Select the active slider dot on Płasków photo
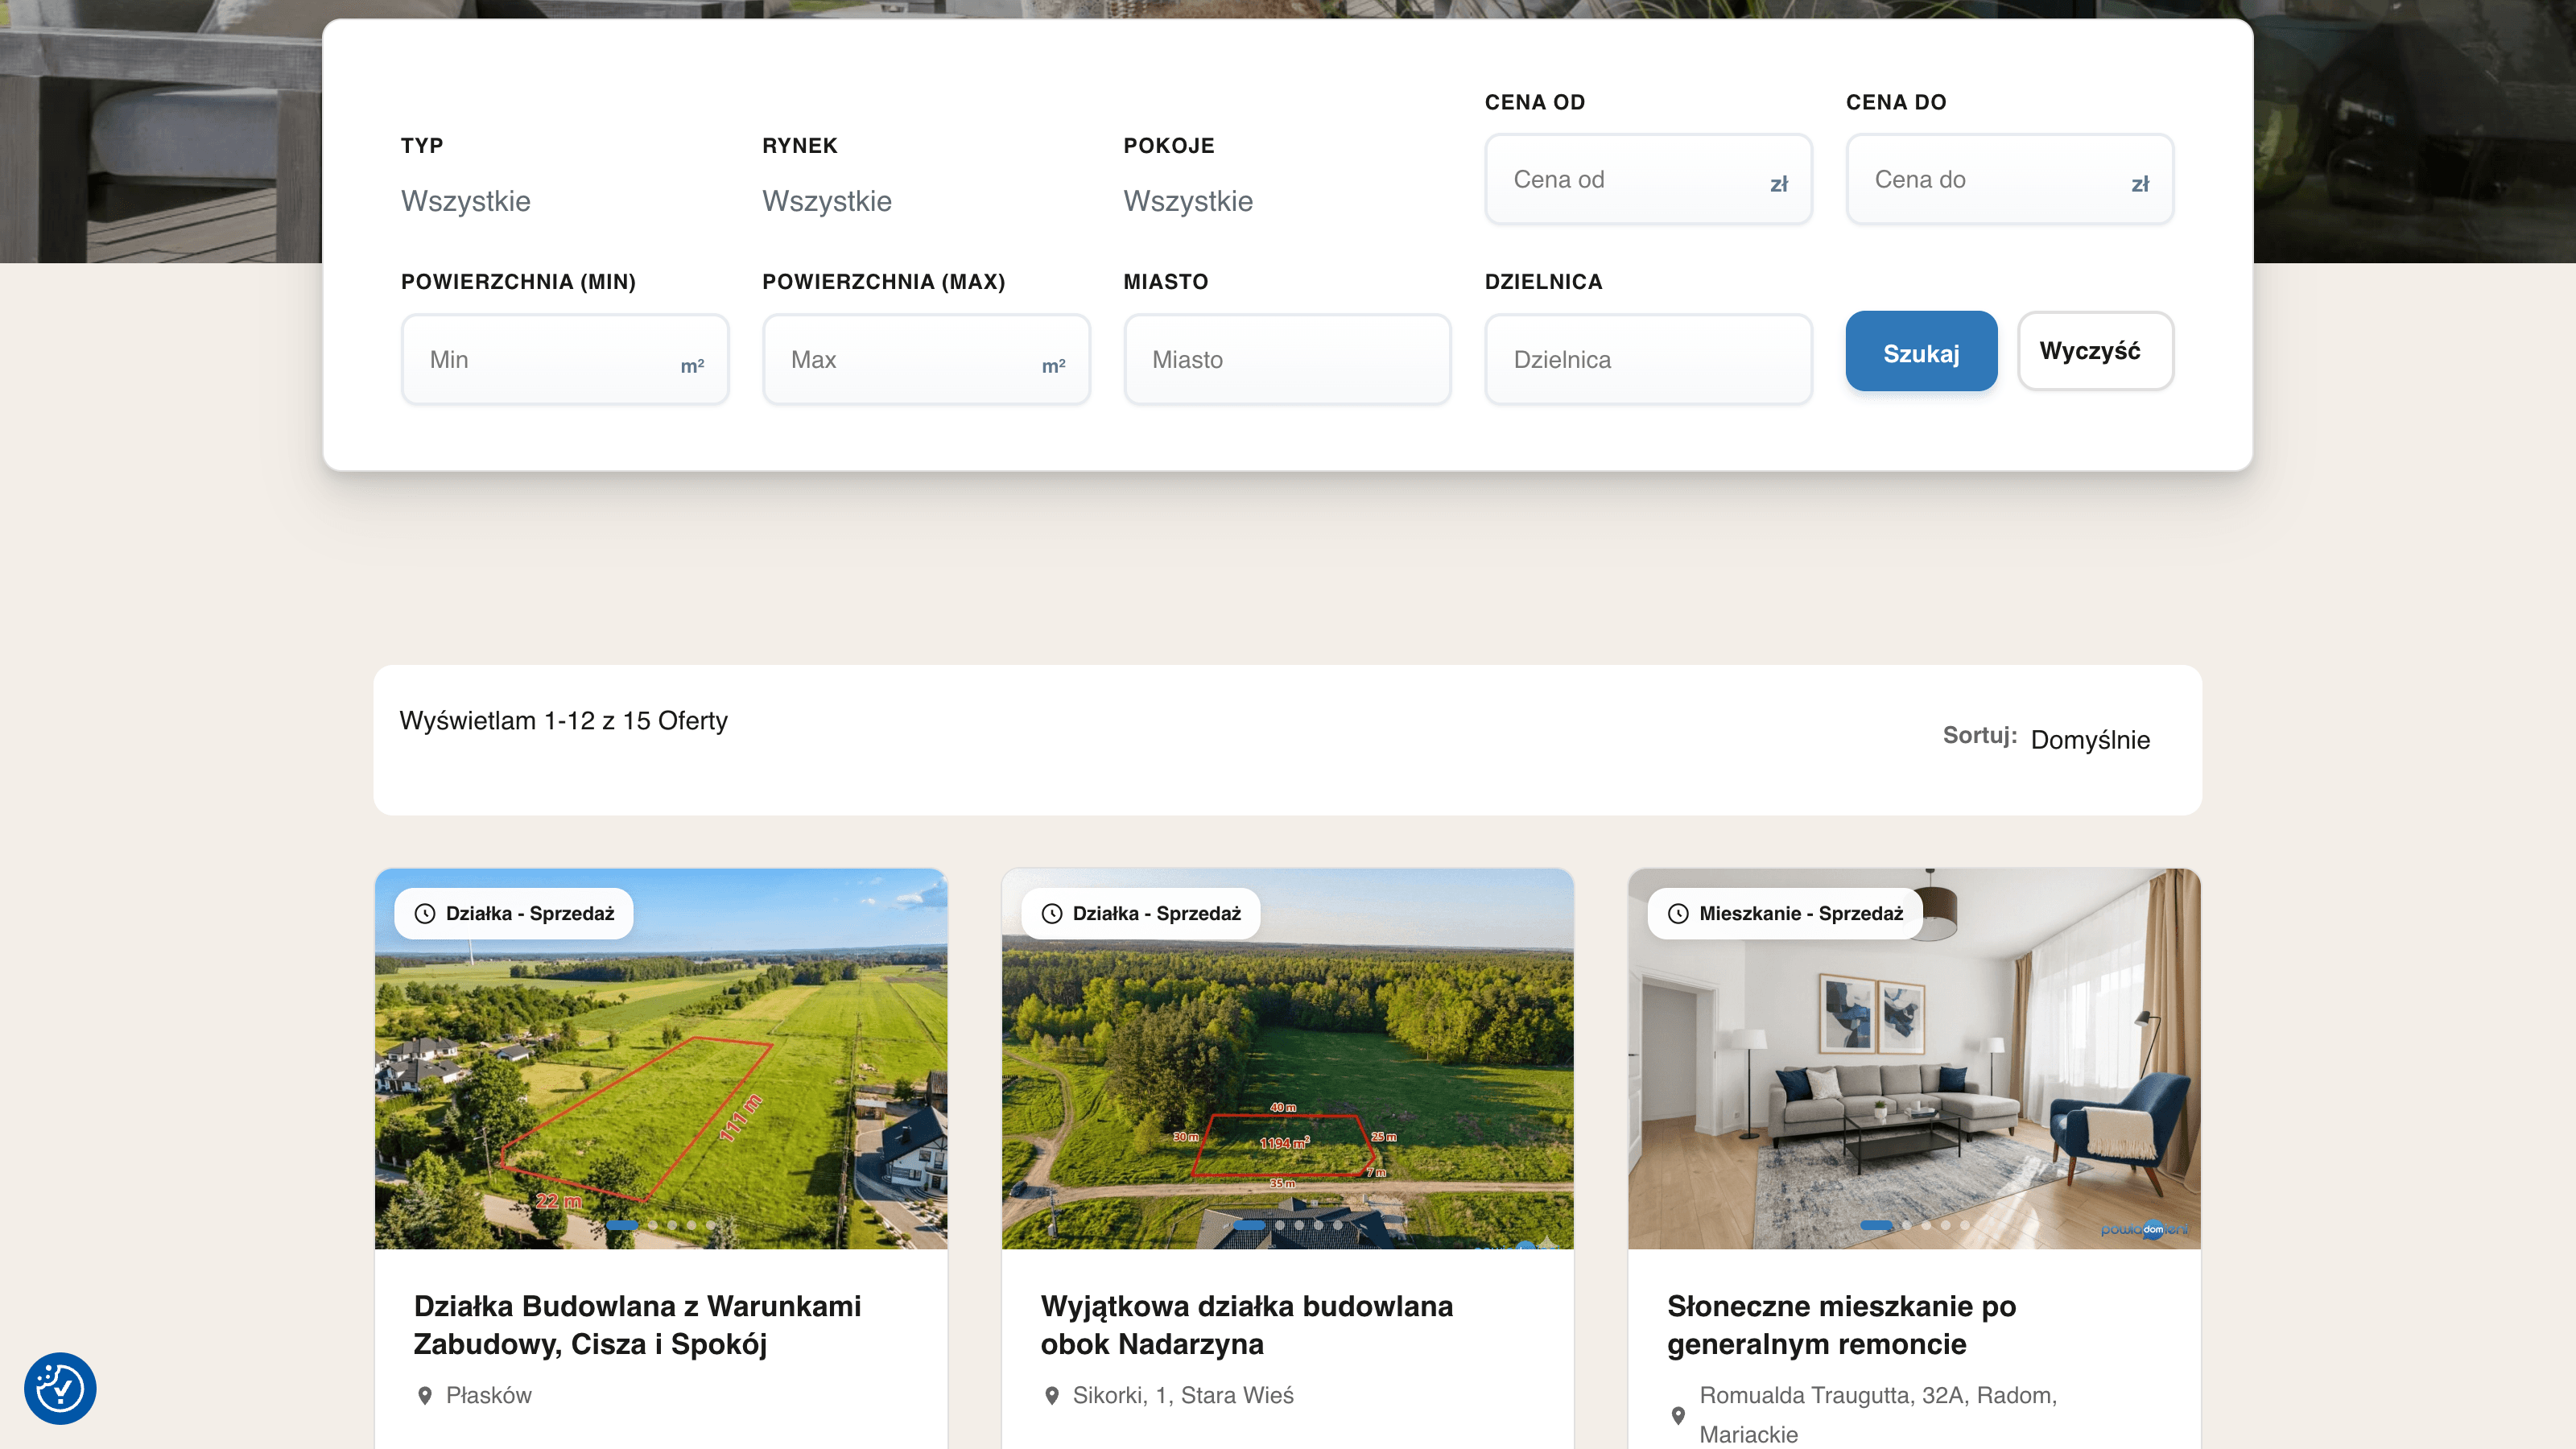2576x1449 pixels. tap(621, 1225)
